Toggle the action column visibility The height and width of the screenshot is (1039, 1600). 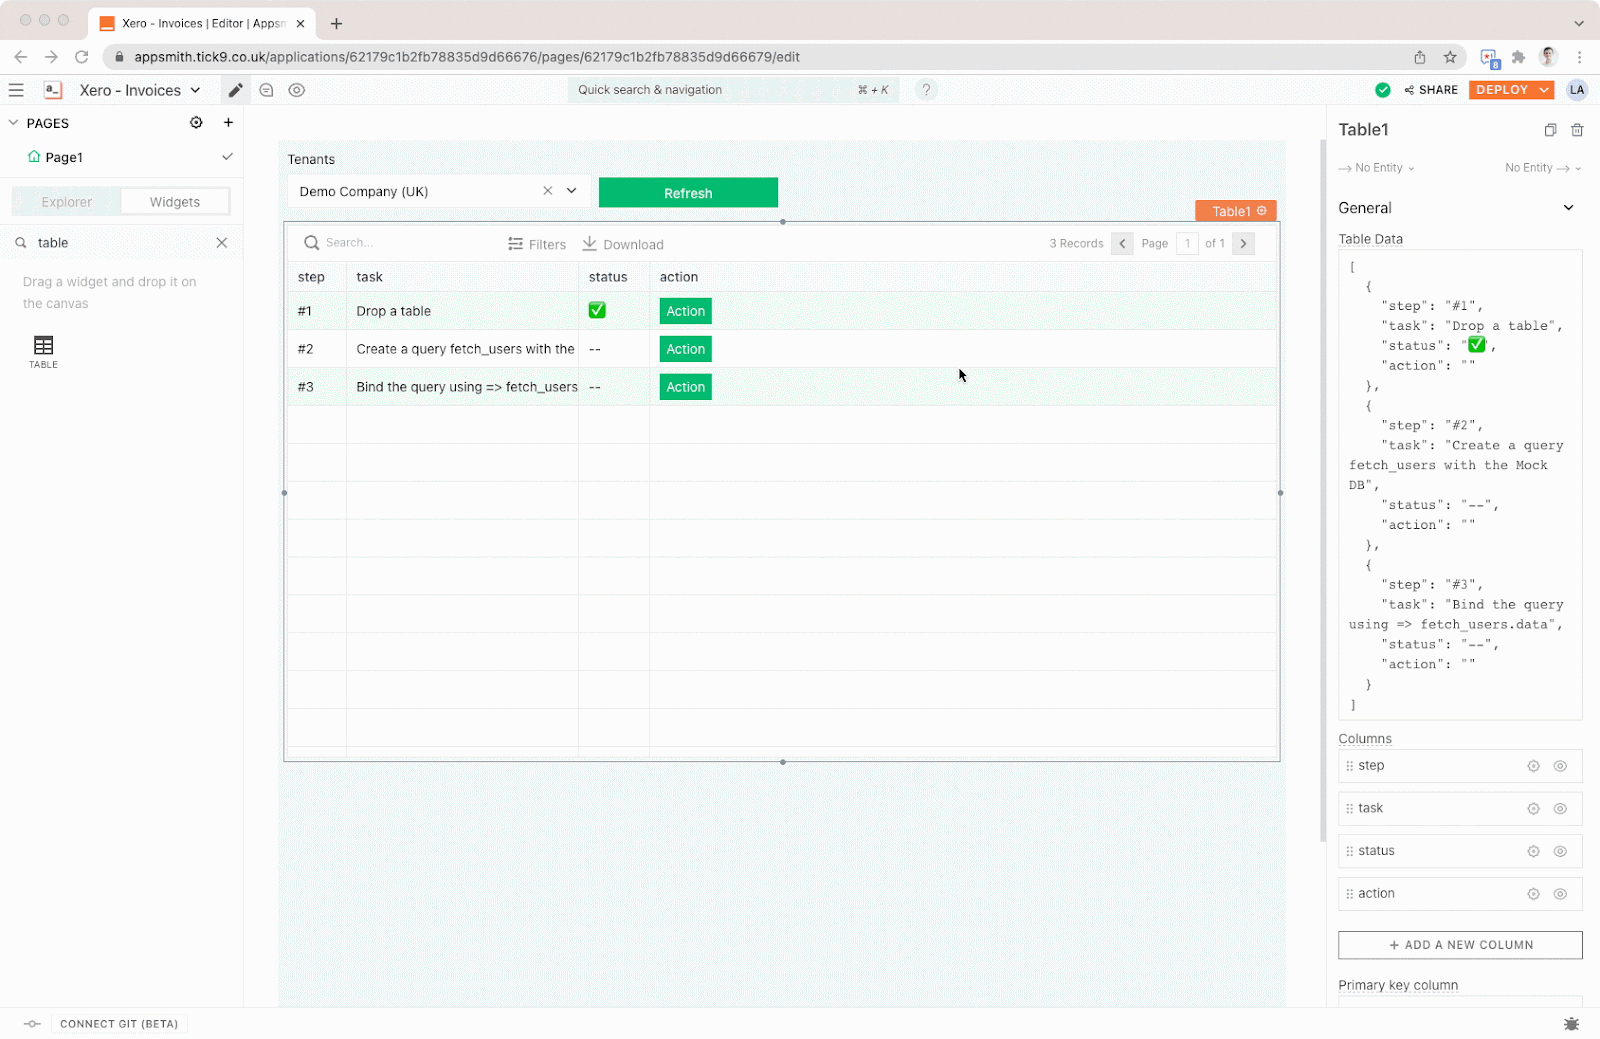point(1561,894)
